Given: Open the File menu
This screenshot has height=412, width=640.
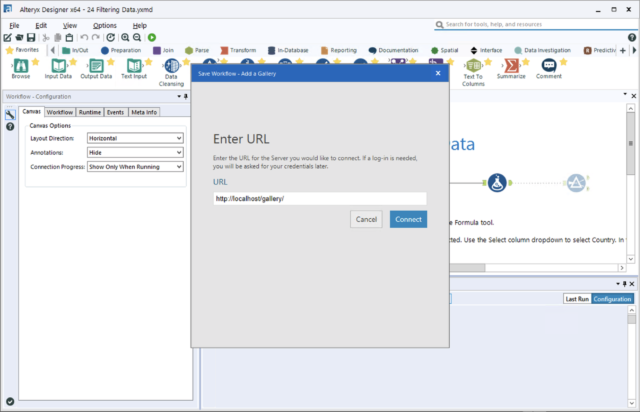Looking at the screenshot, I should 14,25.
